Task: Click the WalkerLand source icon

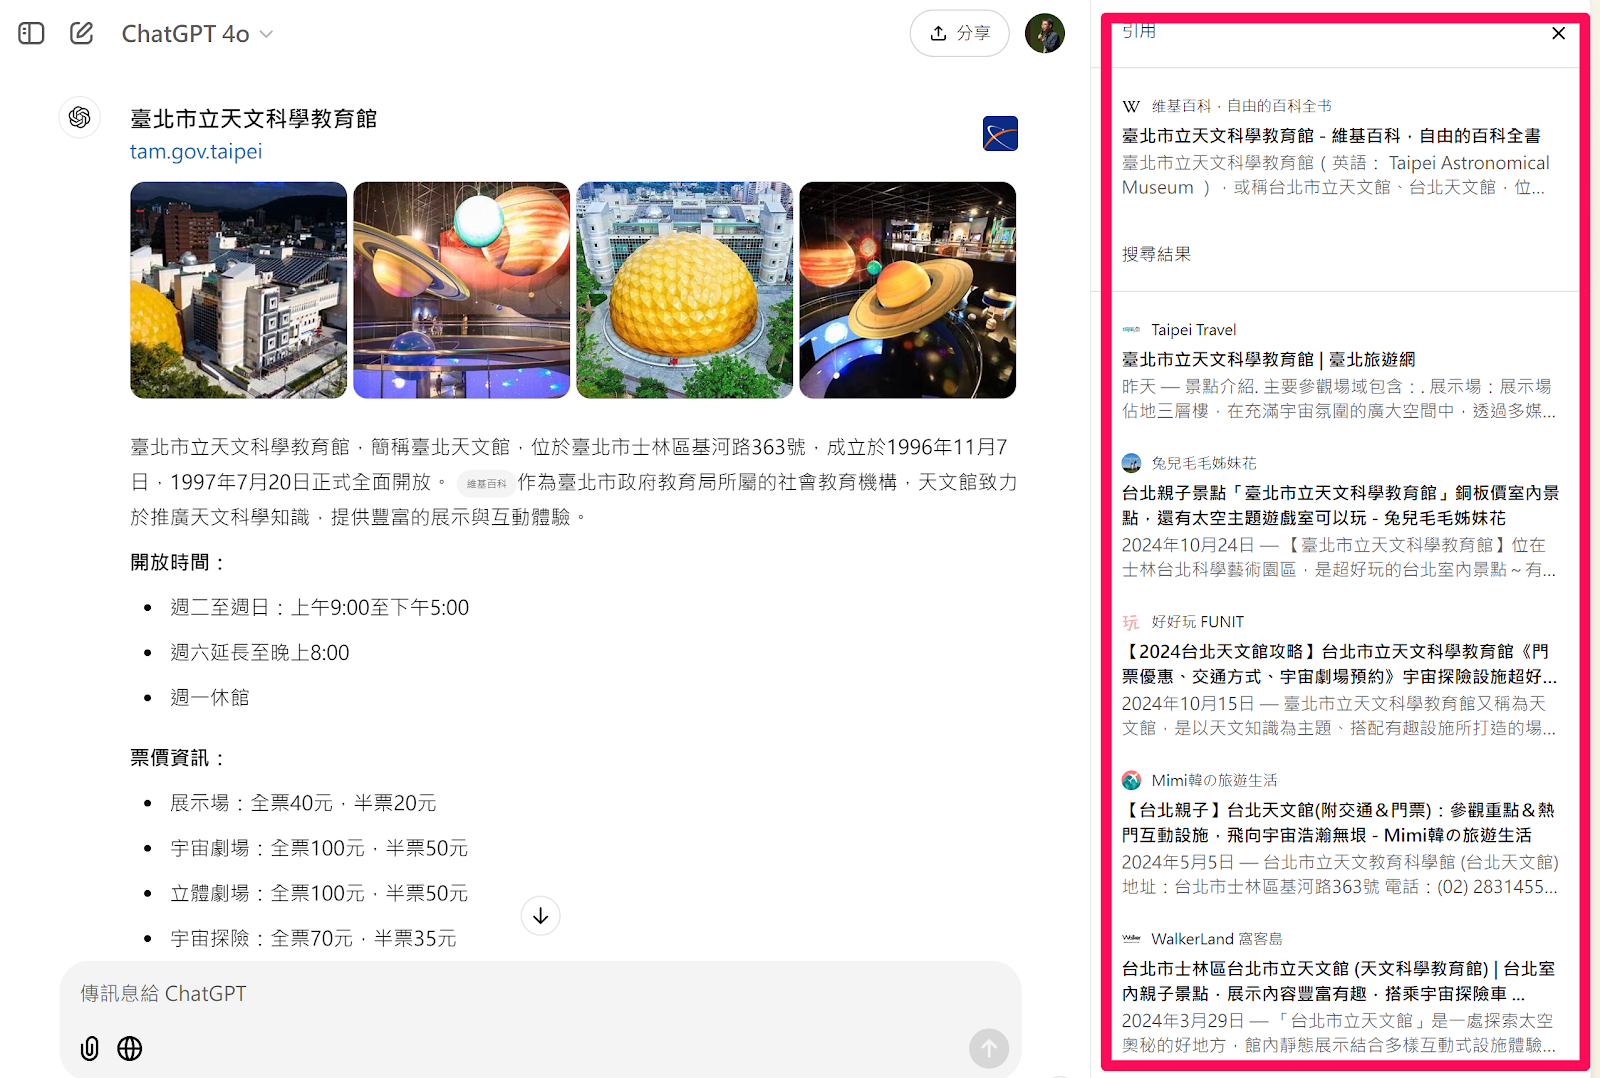Action: [x=1131, y=939]
